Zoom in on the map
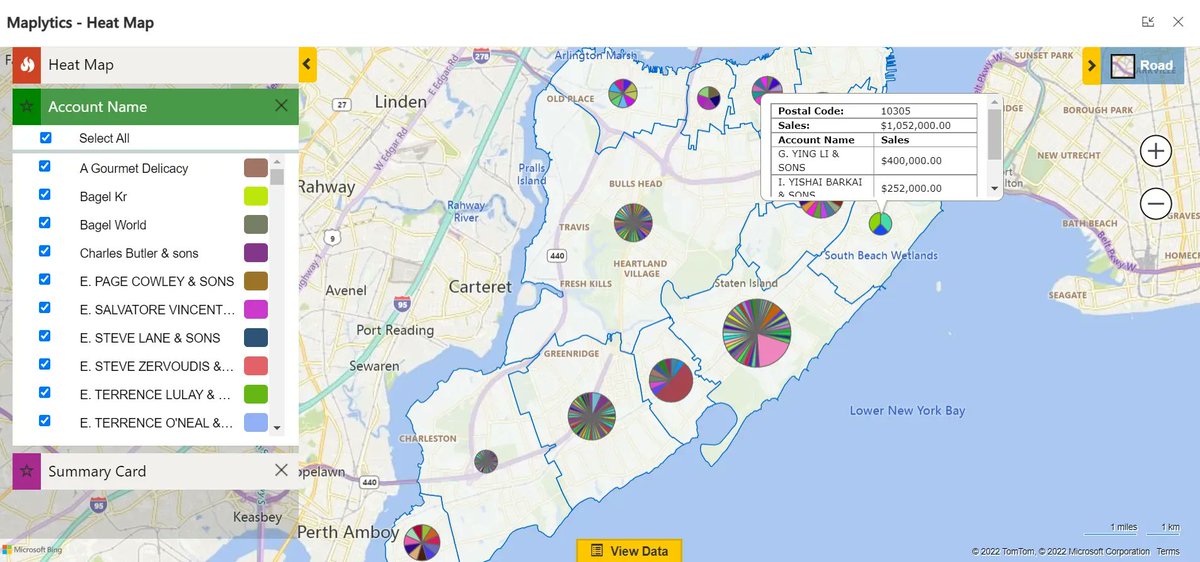Screen dimensions: 1200x562 coord(1156,152)
